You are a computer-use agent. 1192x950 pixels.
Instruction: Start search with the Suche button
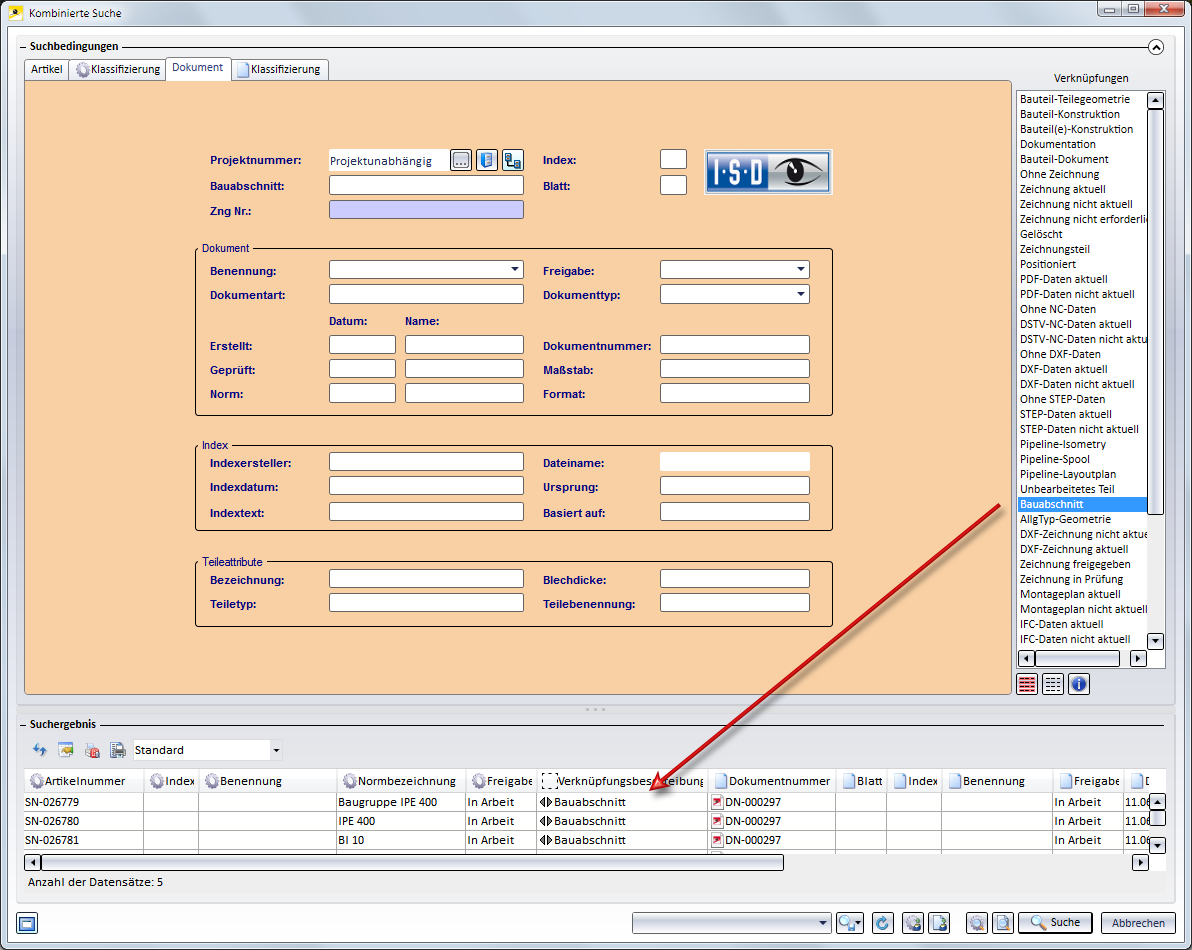[x=1055, y=923]
